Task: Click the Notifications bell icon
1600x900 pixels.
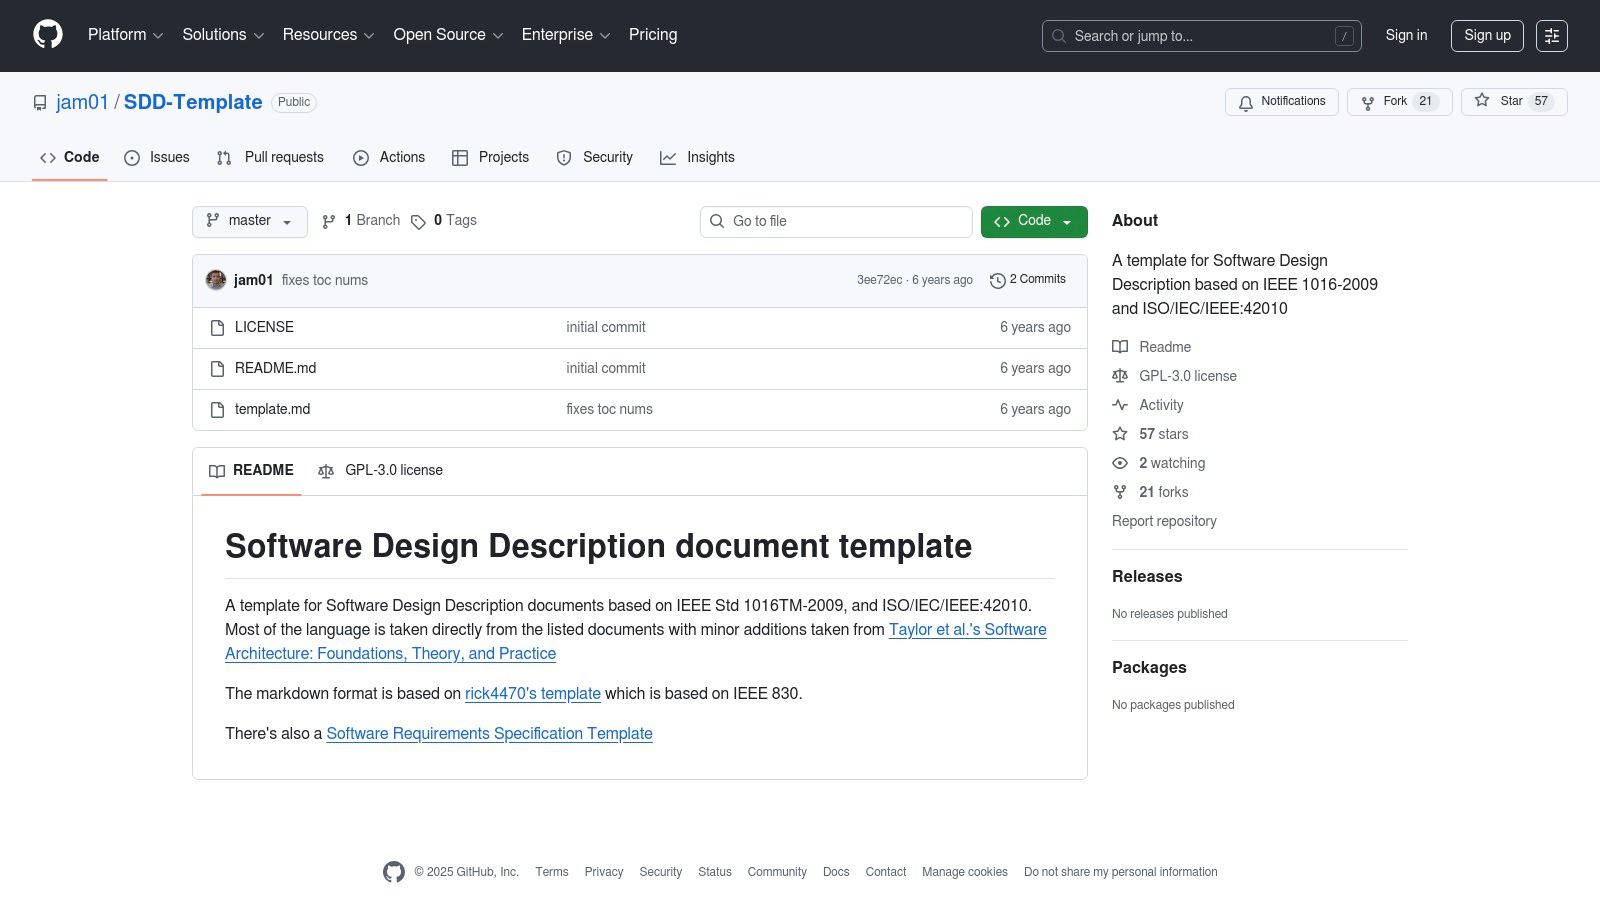Action: pos(1246,102)
